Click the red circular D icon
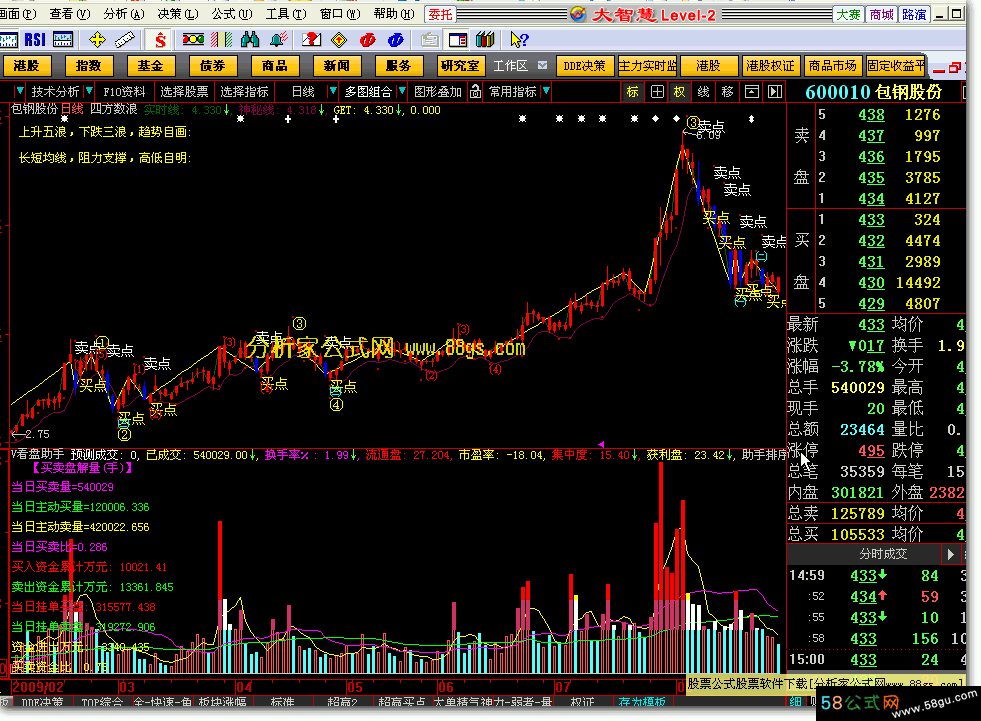 pos(368,40)
